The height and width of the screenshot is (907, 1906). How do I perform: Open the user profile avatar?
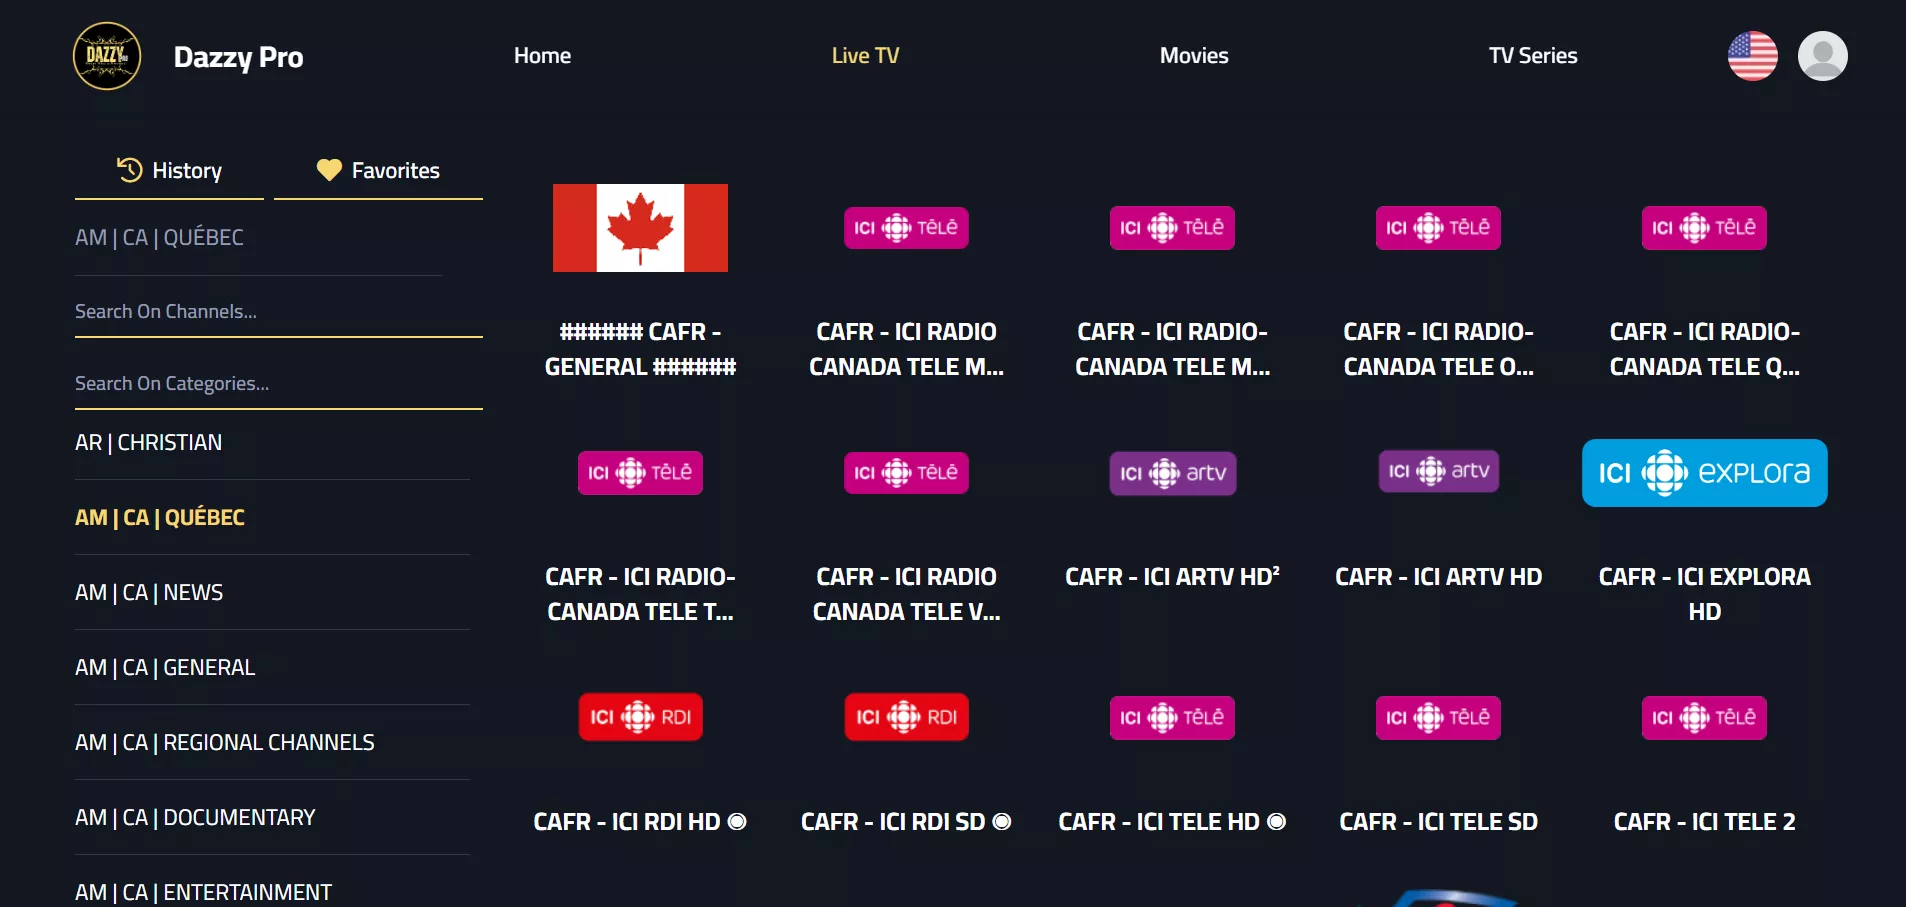[1822, 56]
